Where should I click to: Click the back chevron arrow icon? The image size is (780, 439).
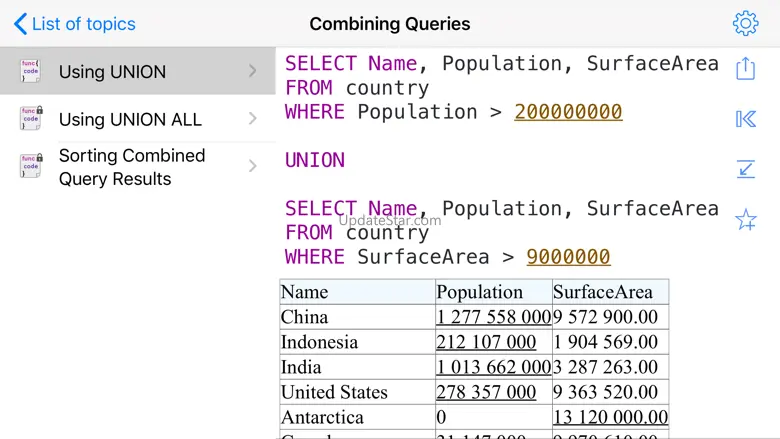tap(20, 24)
